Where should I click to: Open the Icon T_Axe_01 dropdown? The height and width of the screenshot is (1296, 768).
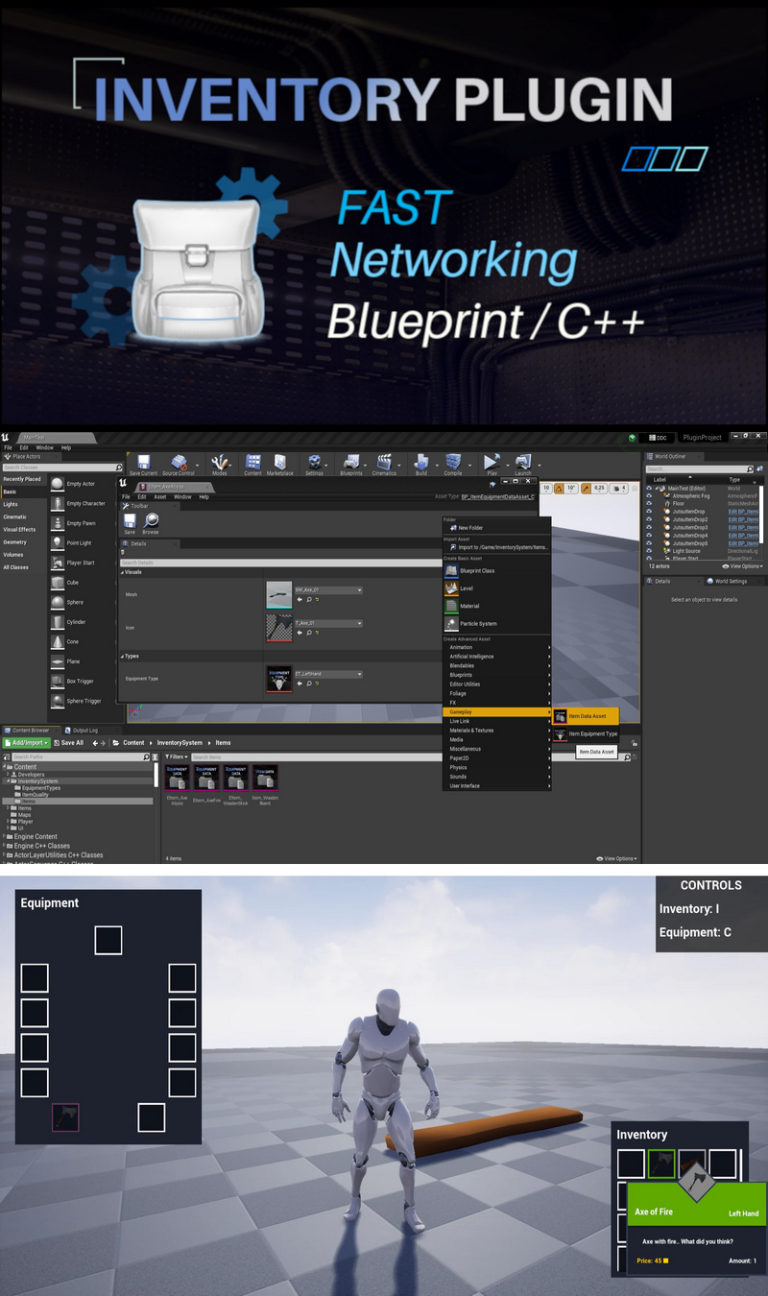(x=328, y=623)
